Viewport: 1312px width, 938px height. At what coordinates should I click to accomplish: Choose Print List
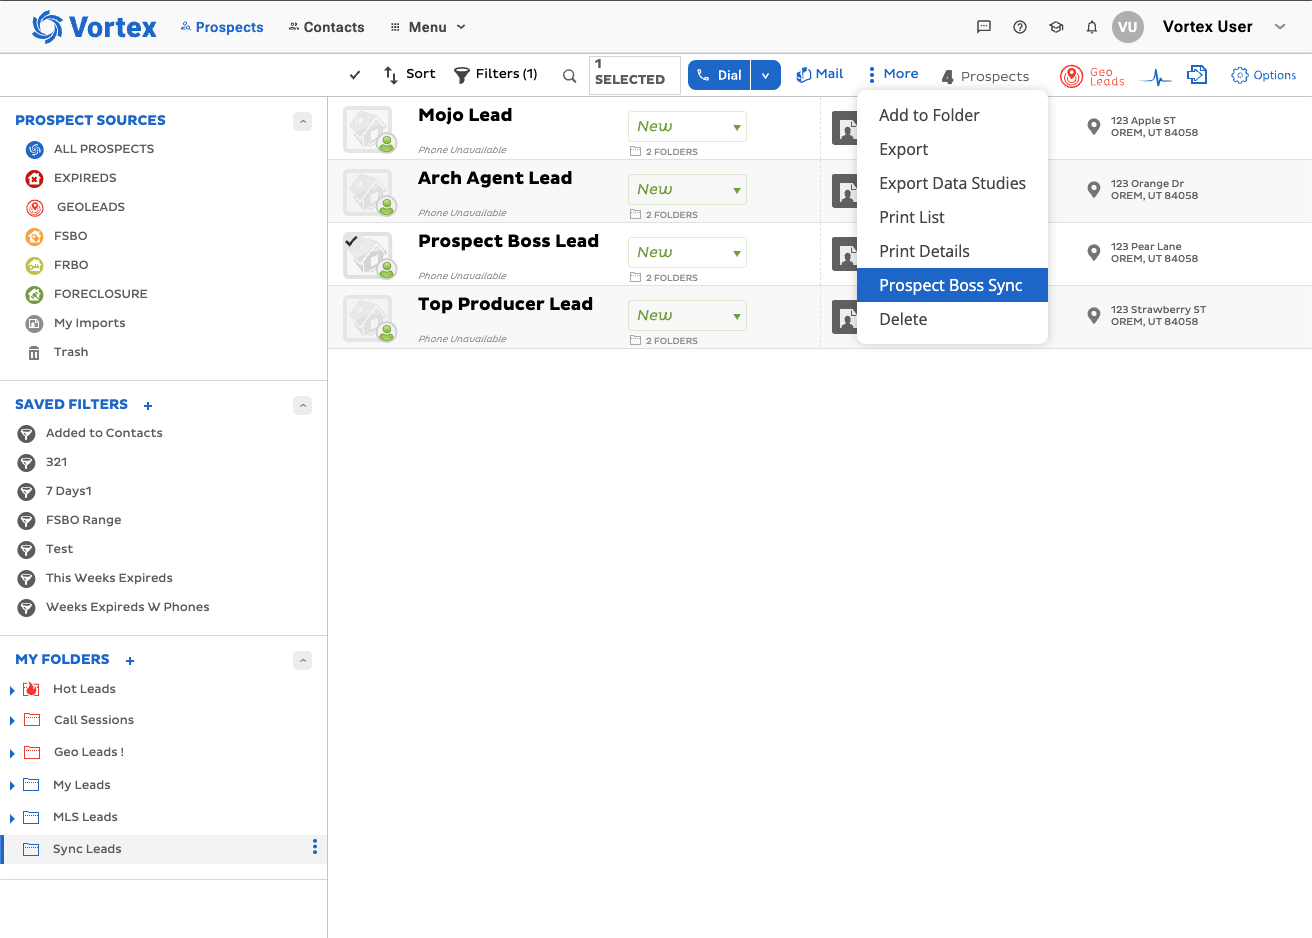(952, 217)
